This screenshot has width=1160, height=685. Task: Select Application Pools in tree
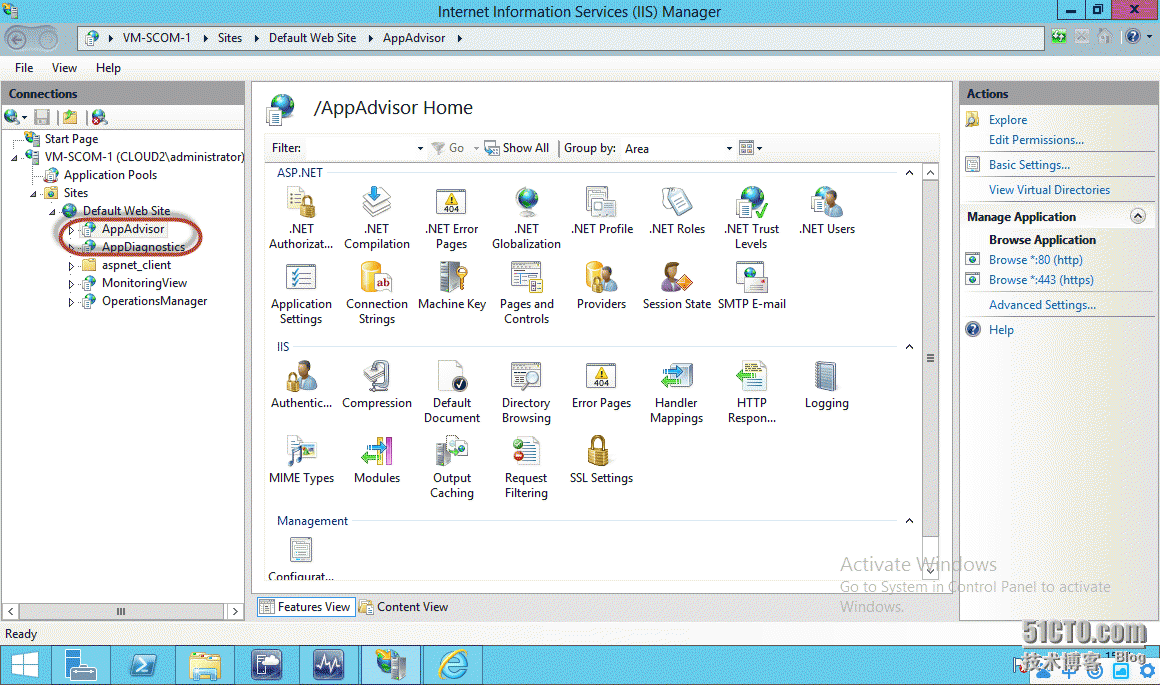pos(110,175)
